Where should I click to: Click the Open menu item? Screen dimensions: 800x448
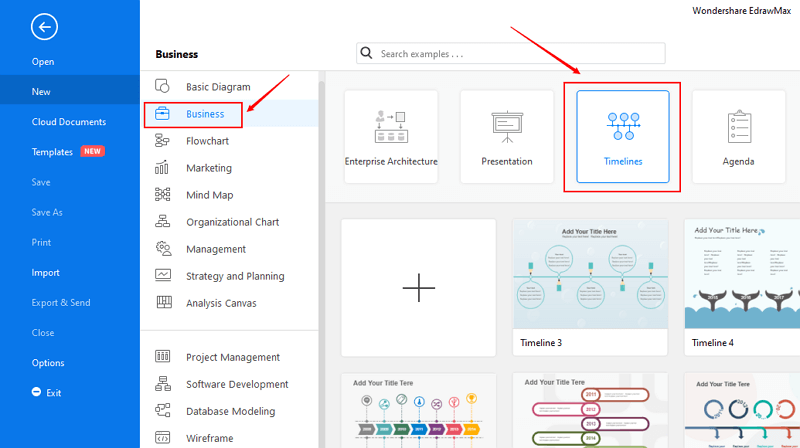[43, 62]
